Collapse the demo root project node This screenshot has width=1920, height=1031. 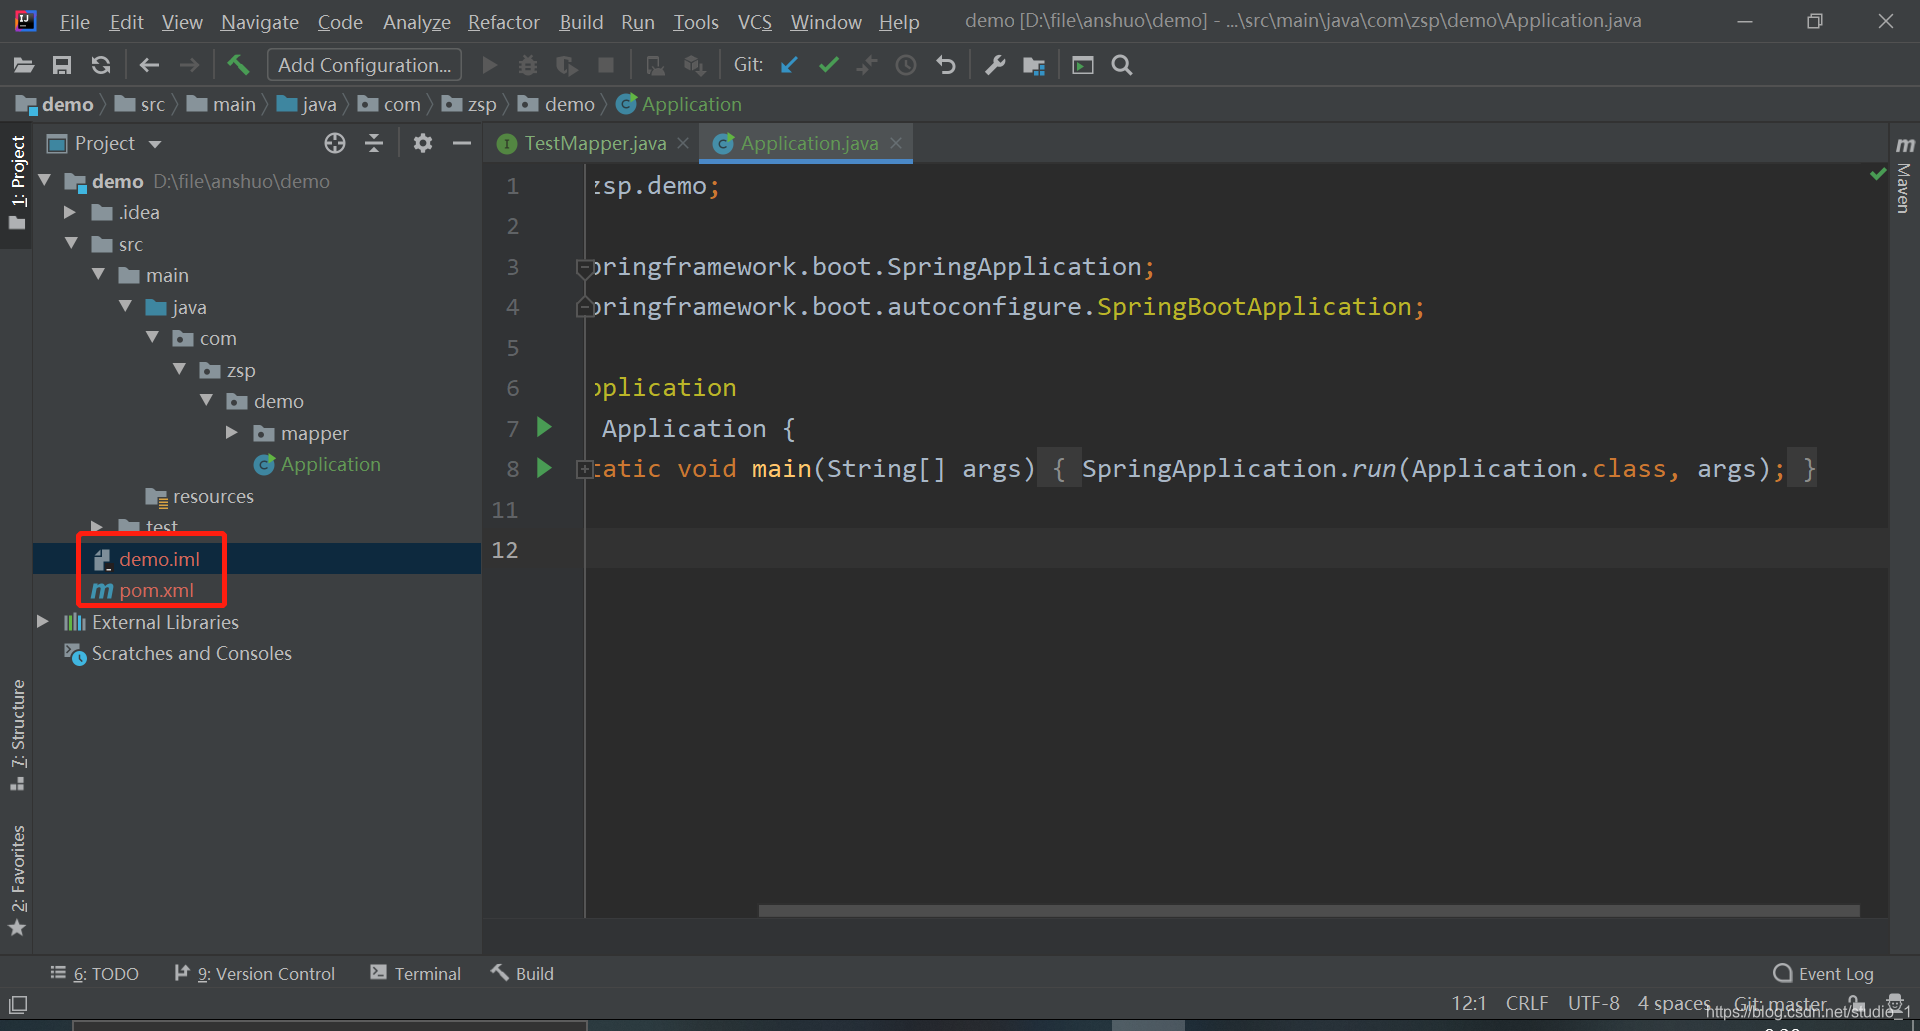[44, 181]
